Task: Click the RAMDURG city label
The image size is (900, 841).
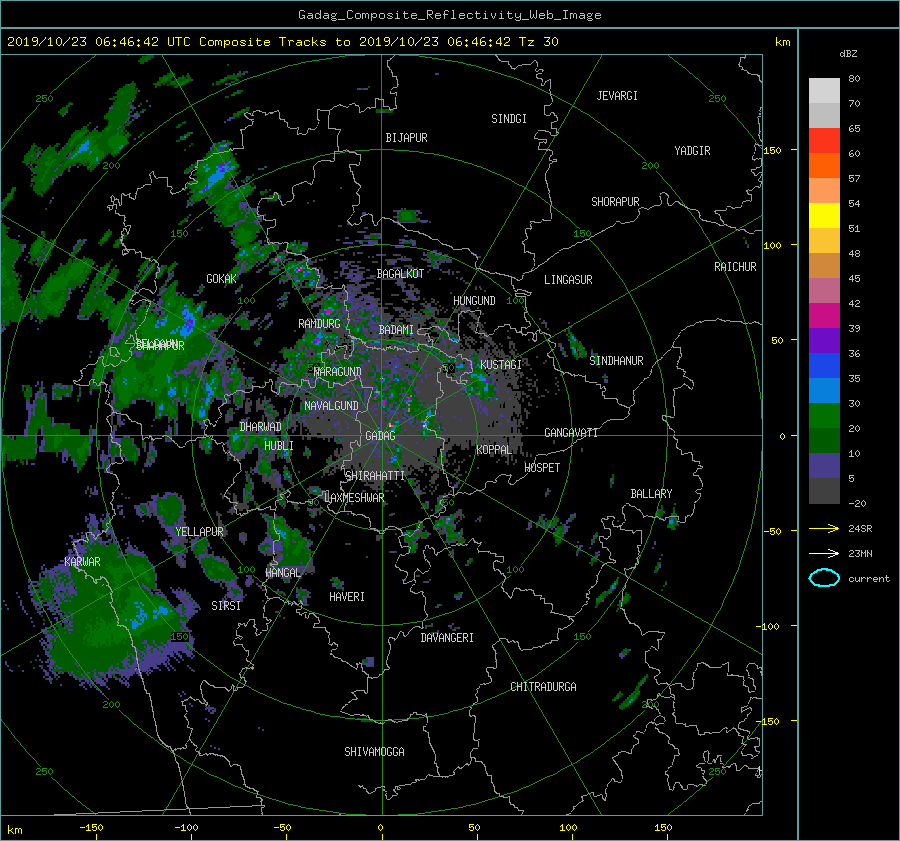Action: pos(319,324)
